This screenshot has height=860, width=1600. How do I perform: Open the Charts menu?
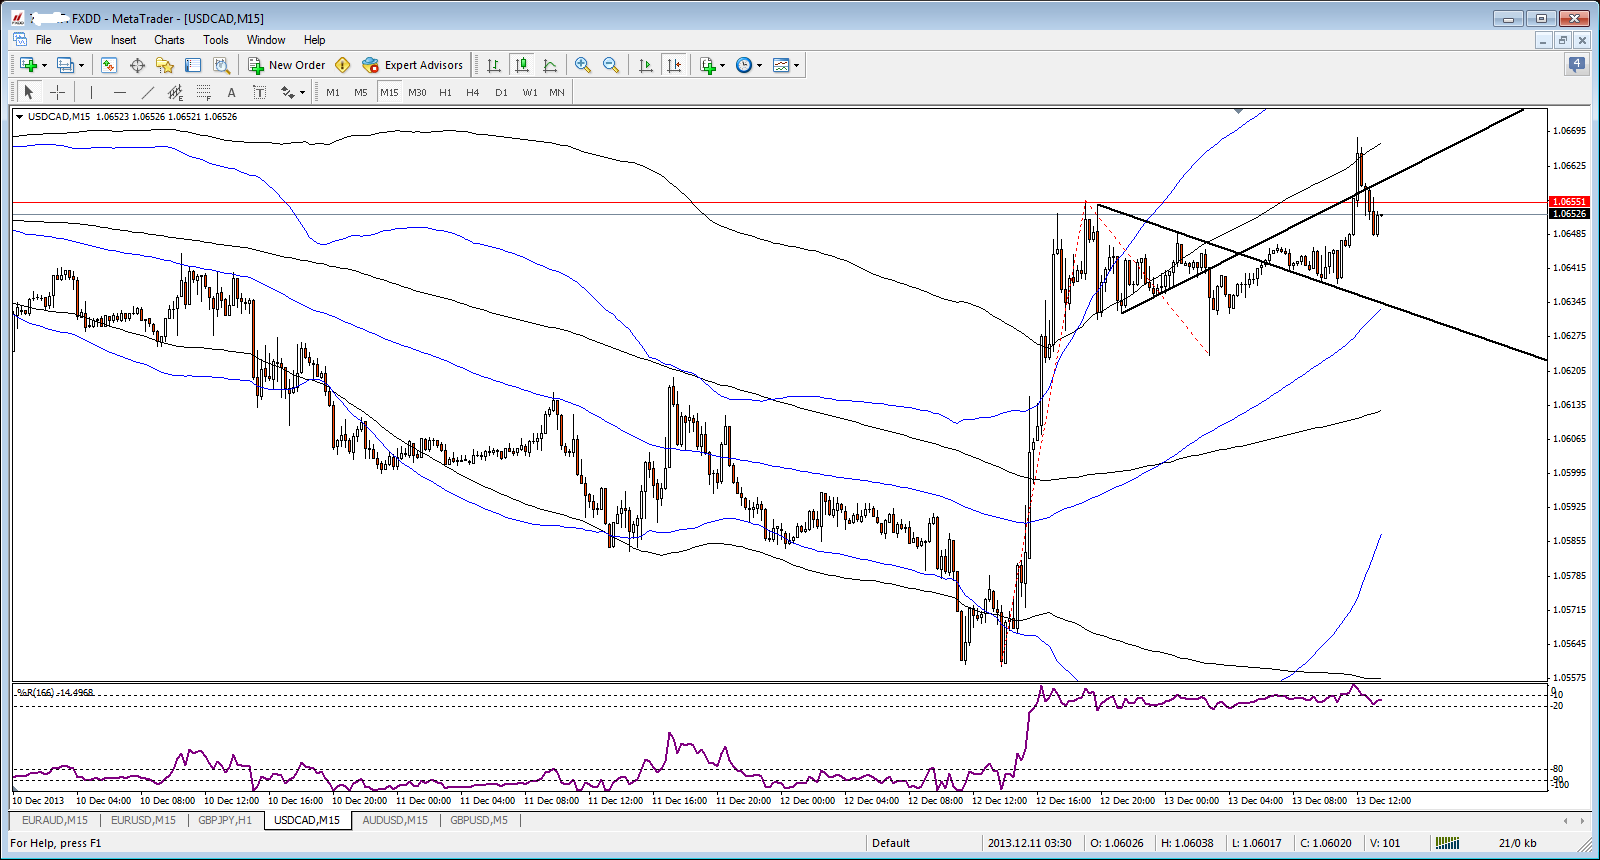pos(169,40)
